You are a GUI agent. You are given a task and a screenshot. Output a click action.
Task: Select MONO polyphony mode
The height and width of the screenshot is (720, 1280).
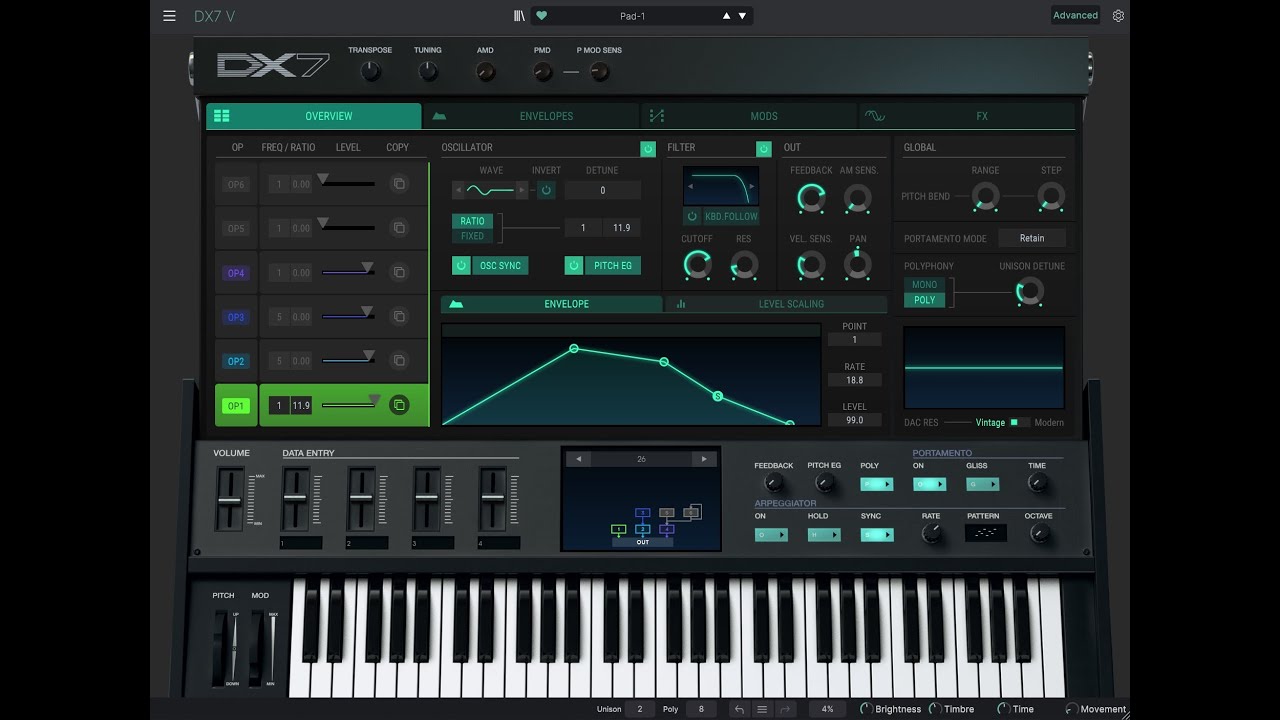(x=925, y=285)
